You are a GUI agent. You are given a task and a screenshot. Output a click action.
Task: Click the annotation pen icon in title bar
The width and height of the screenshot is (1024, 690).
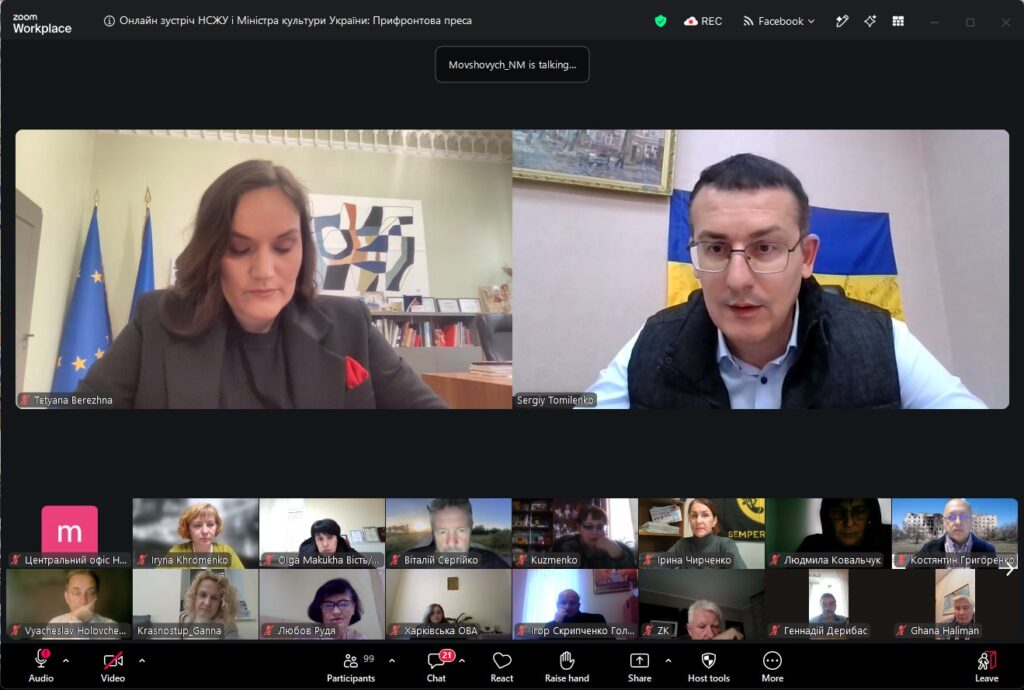tap(842, 21)
